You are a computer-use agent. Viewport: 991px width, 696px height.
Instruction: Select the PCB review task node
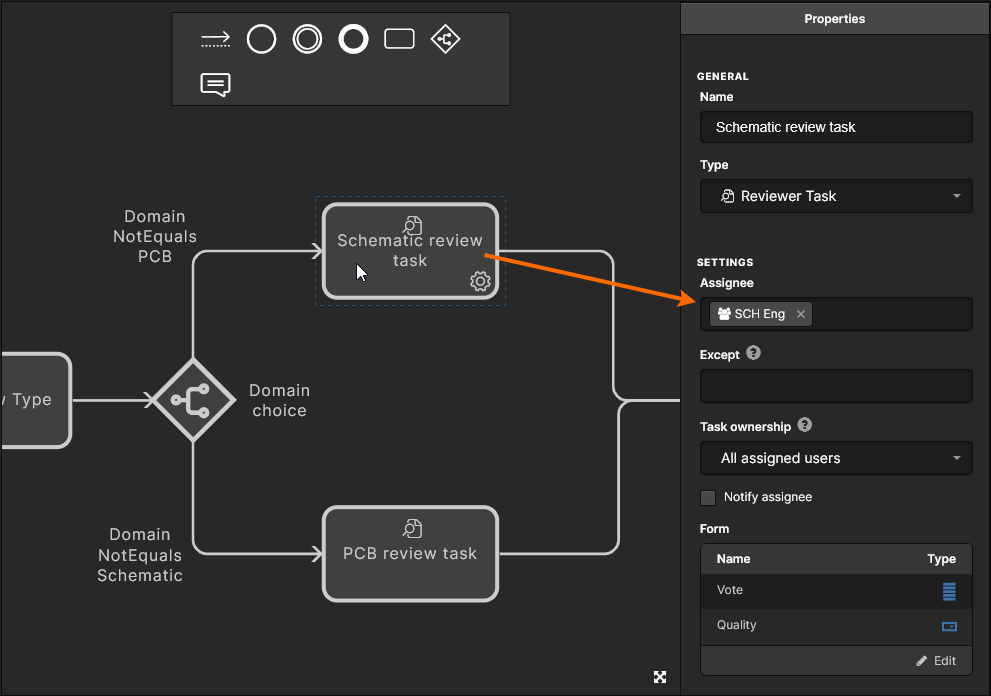tap(410, 554)
